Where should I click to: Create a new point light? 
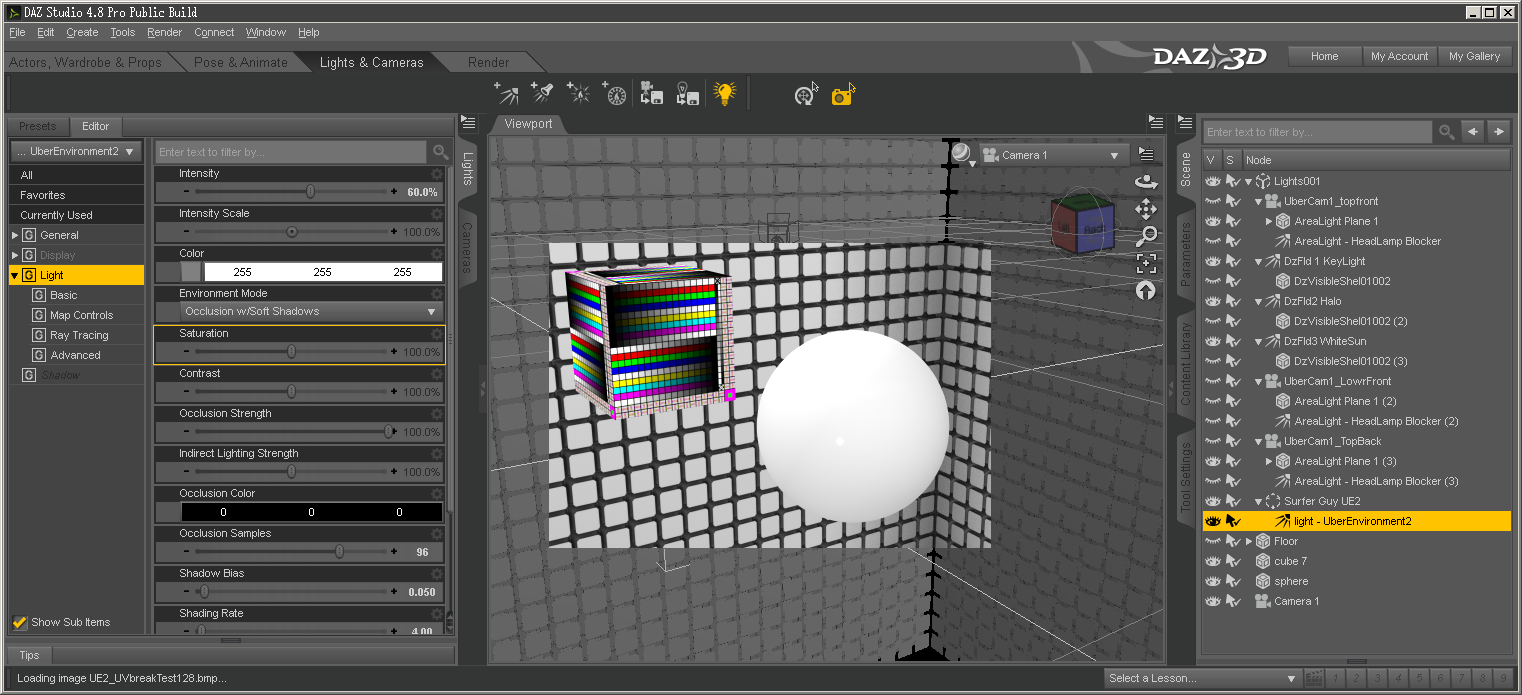(578, 94)
